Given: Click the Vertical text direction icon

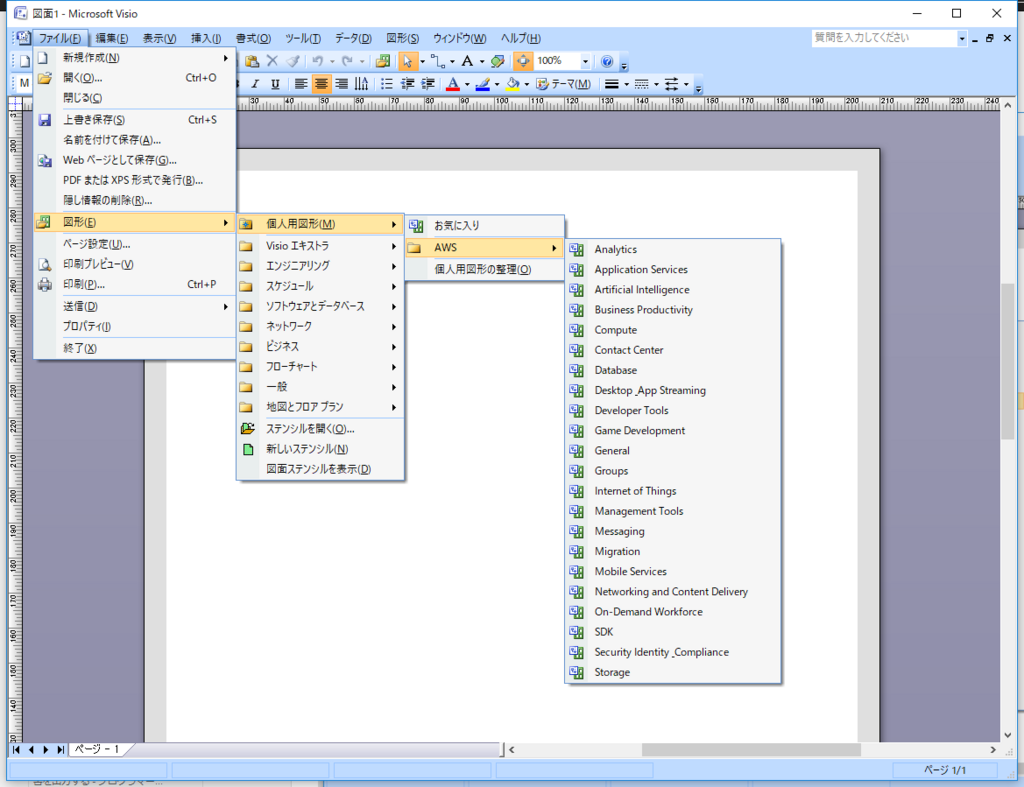Looking at the screenshot, I should point(361,84).
